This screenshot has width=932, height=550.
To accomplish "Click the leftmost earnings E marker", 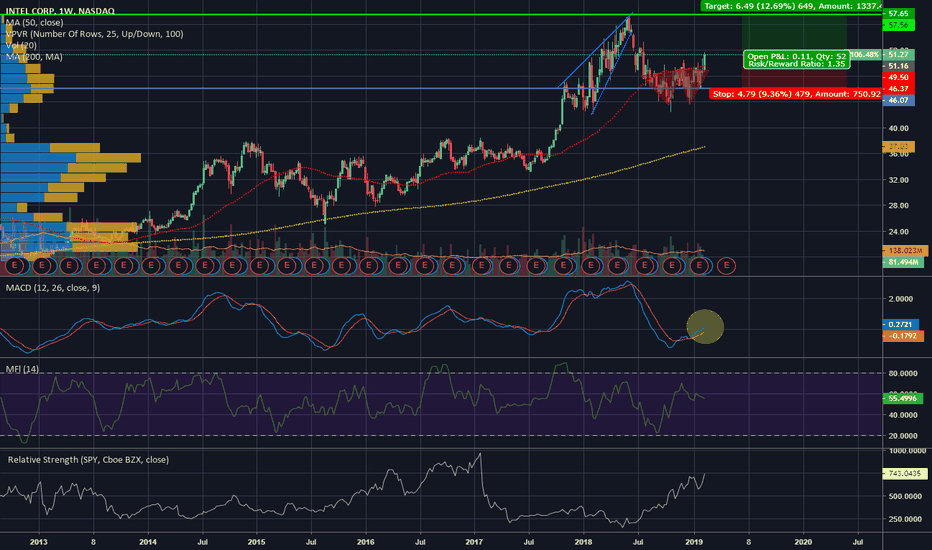I will point(14,266).
